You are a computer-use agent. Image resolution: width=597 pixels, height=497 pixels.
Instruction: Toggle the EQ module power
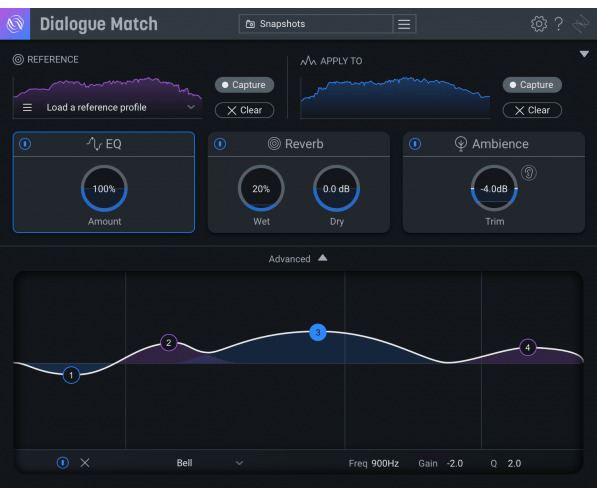pos(25,144)
